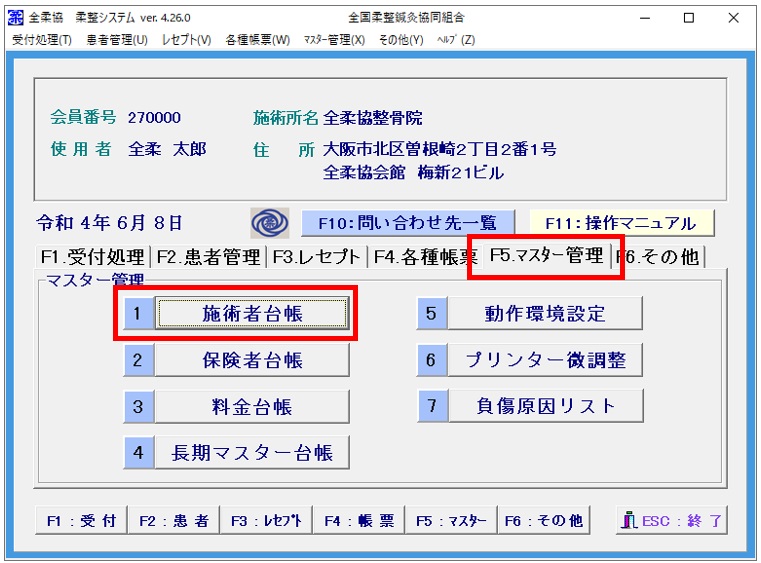Click the ESC 終了 exit button

671,521
